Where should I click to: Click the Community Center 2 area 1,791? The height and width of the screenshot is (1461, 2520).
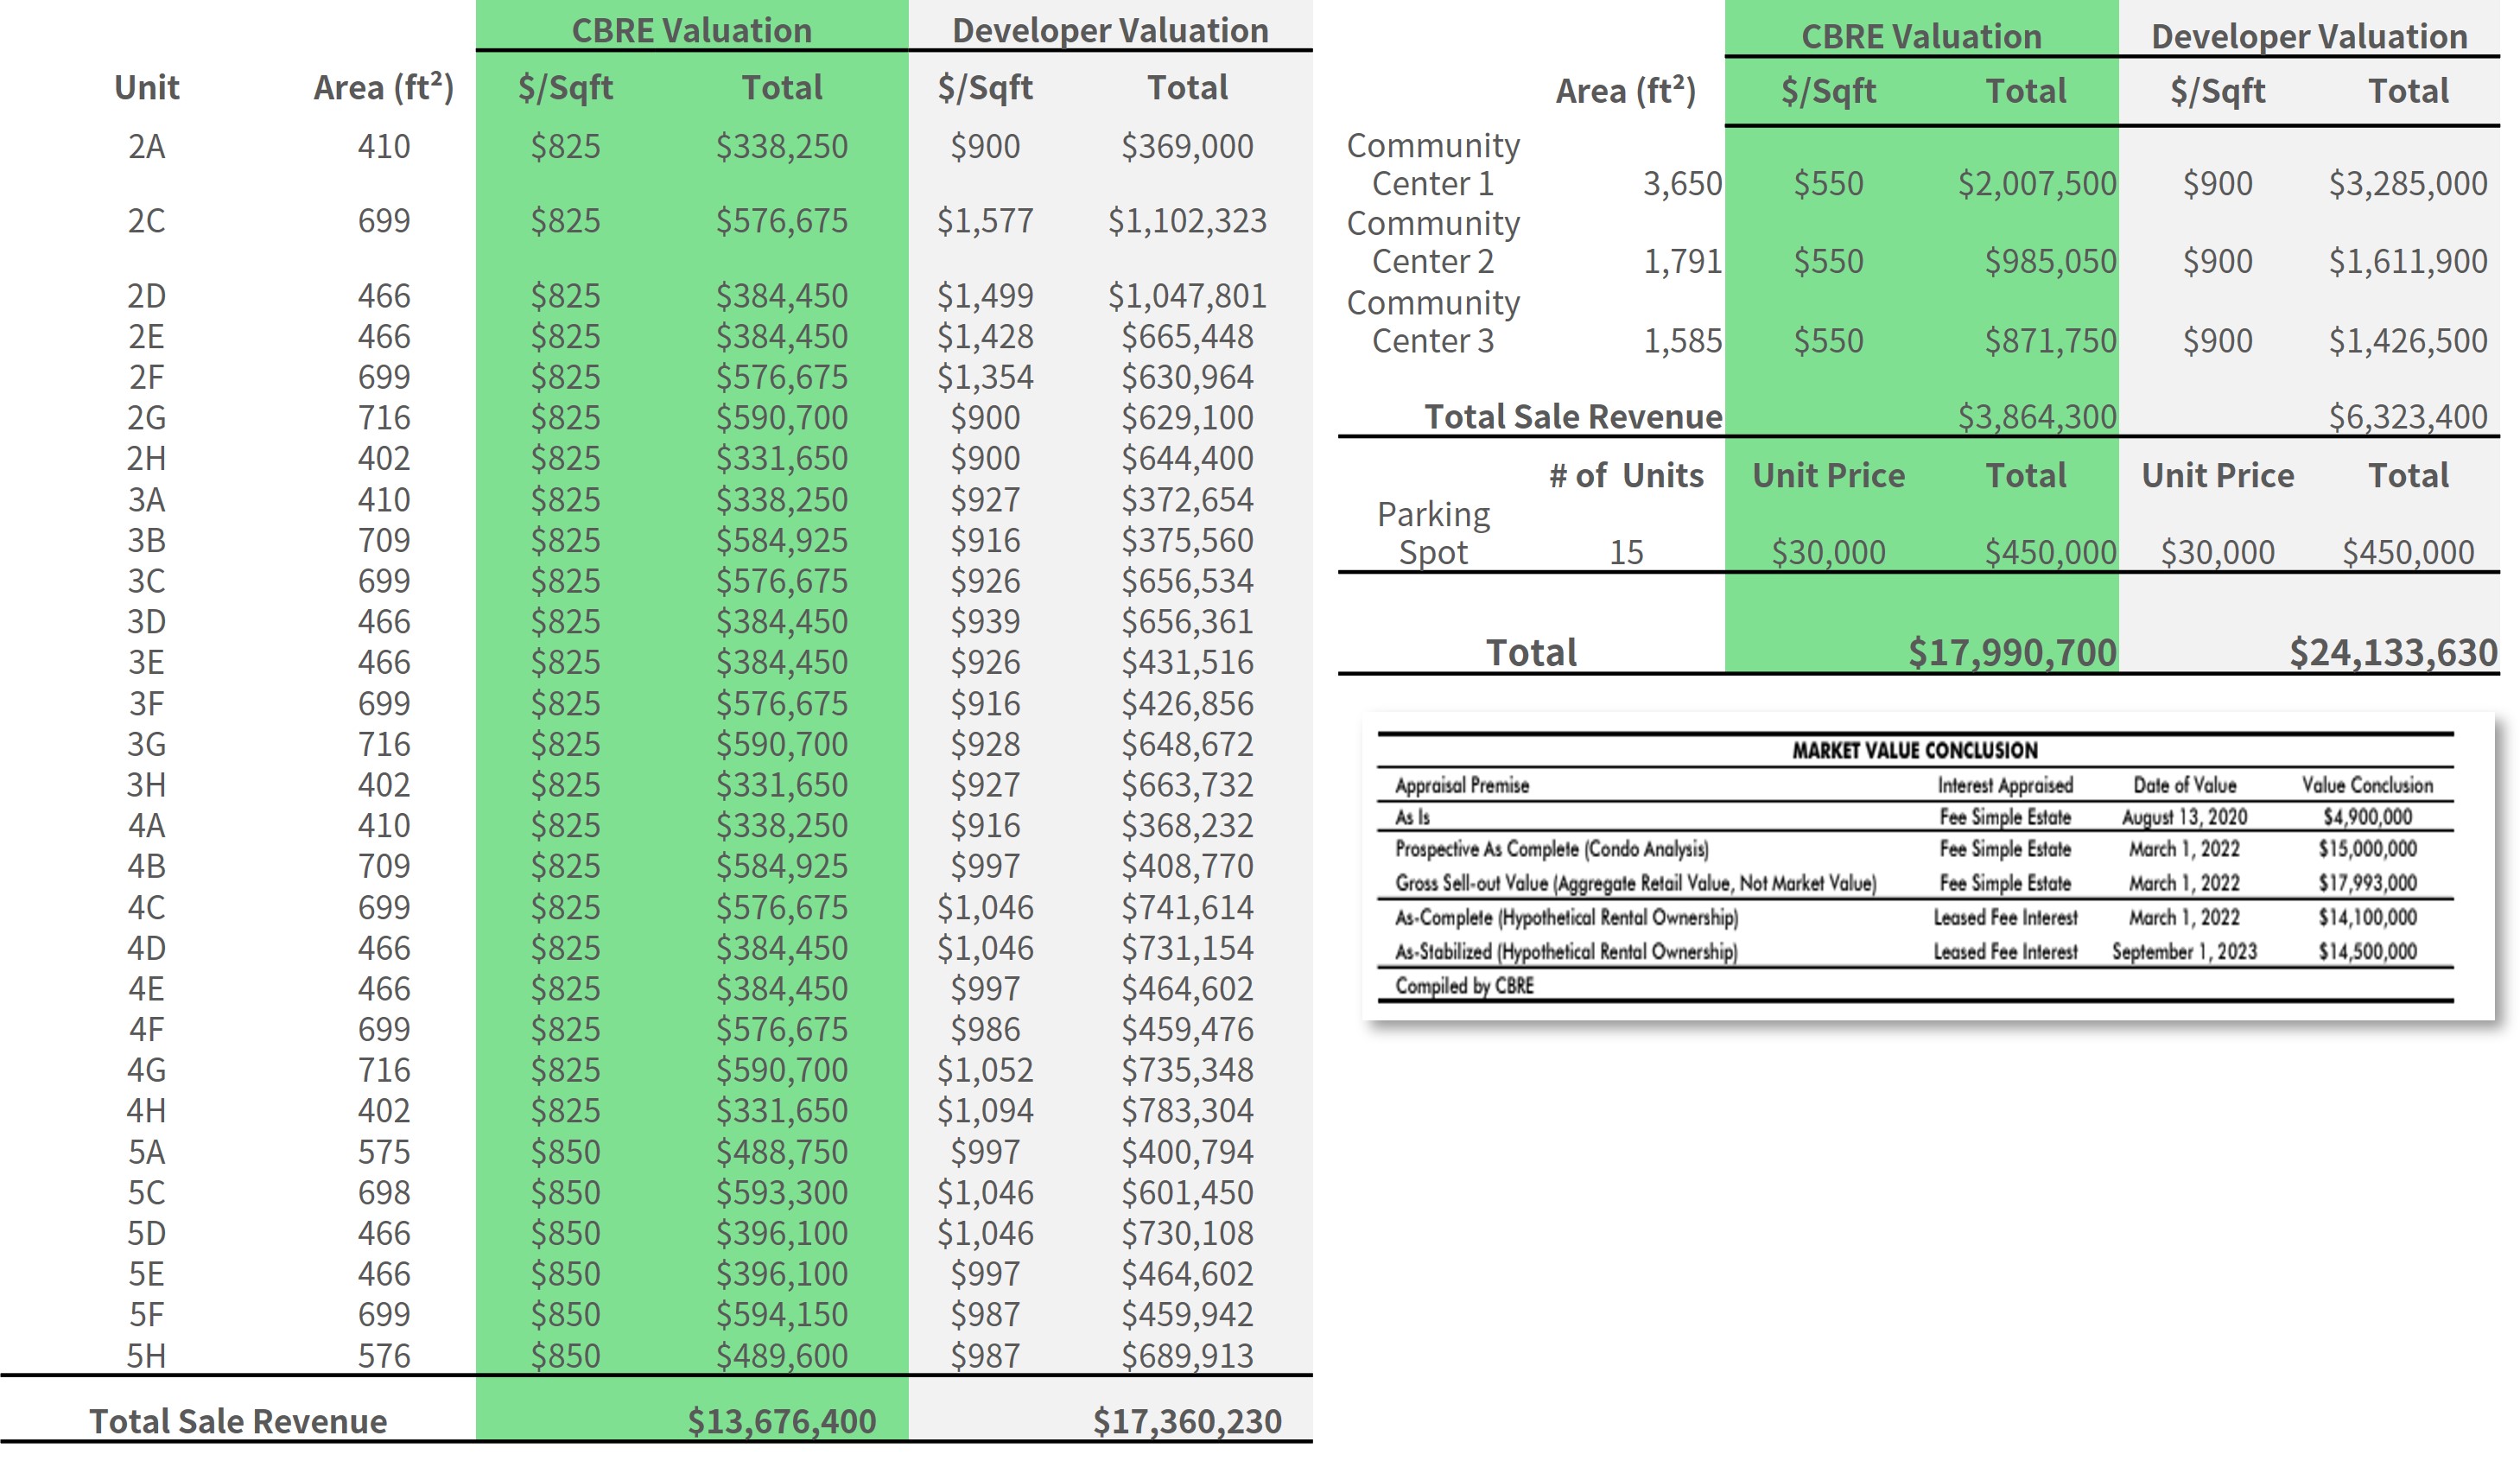tap(1682, 262)
